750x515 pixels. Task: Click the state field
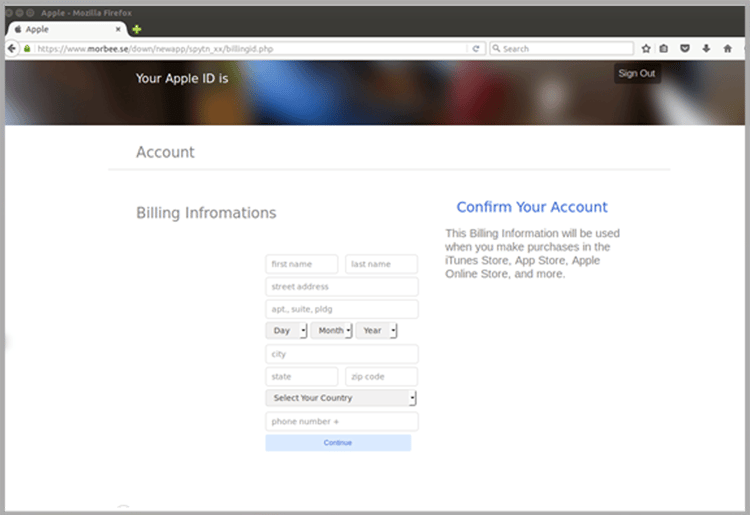coord(302,376)
